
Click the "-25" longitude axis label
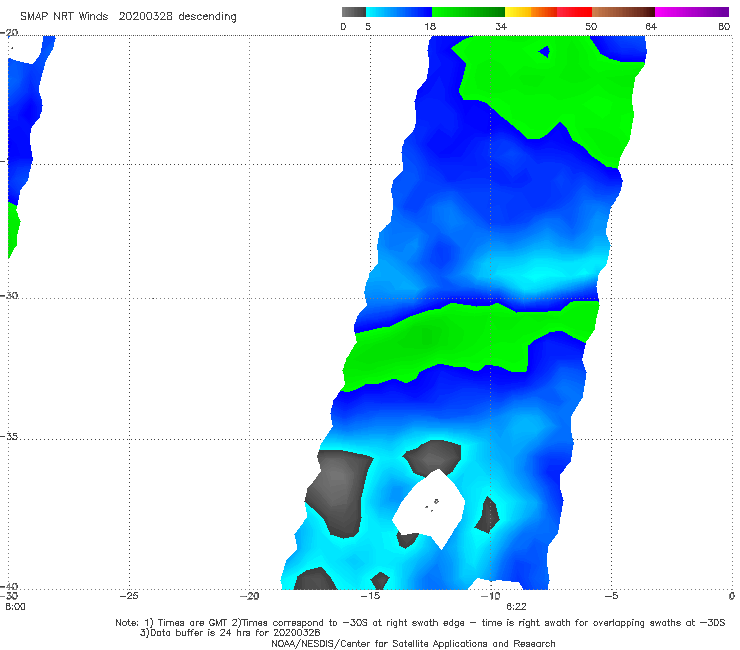click(x=129, y=596)
